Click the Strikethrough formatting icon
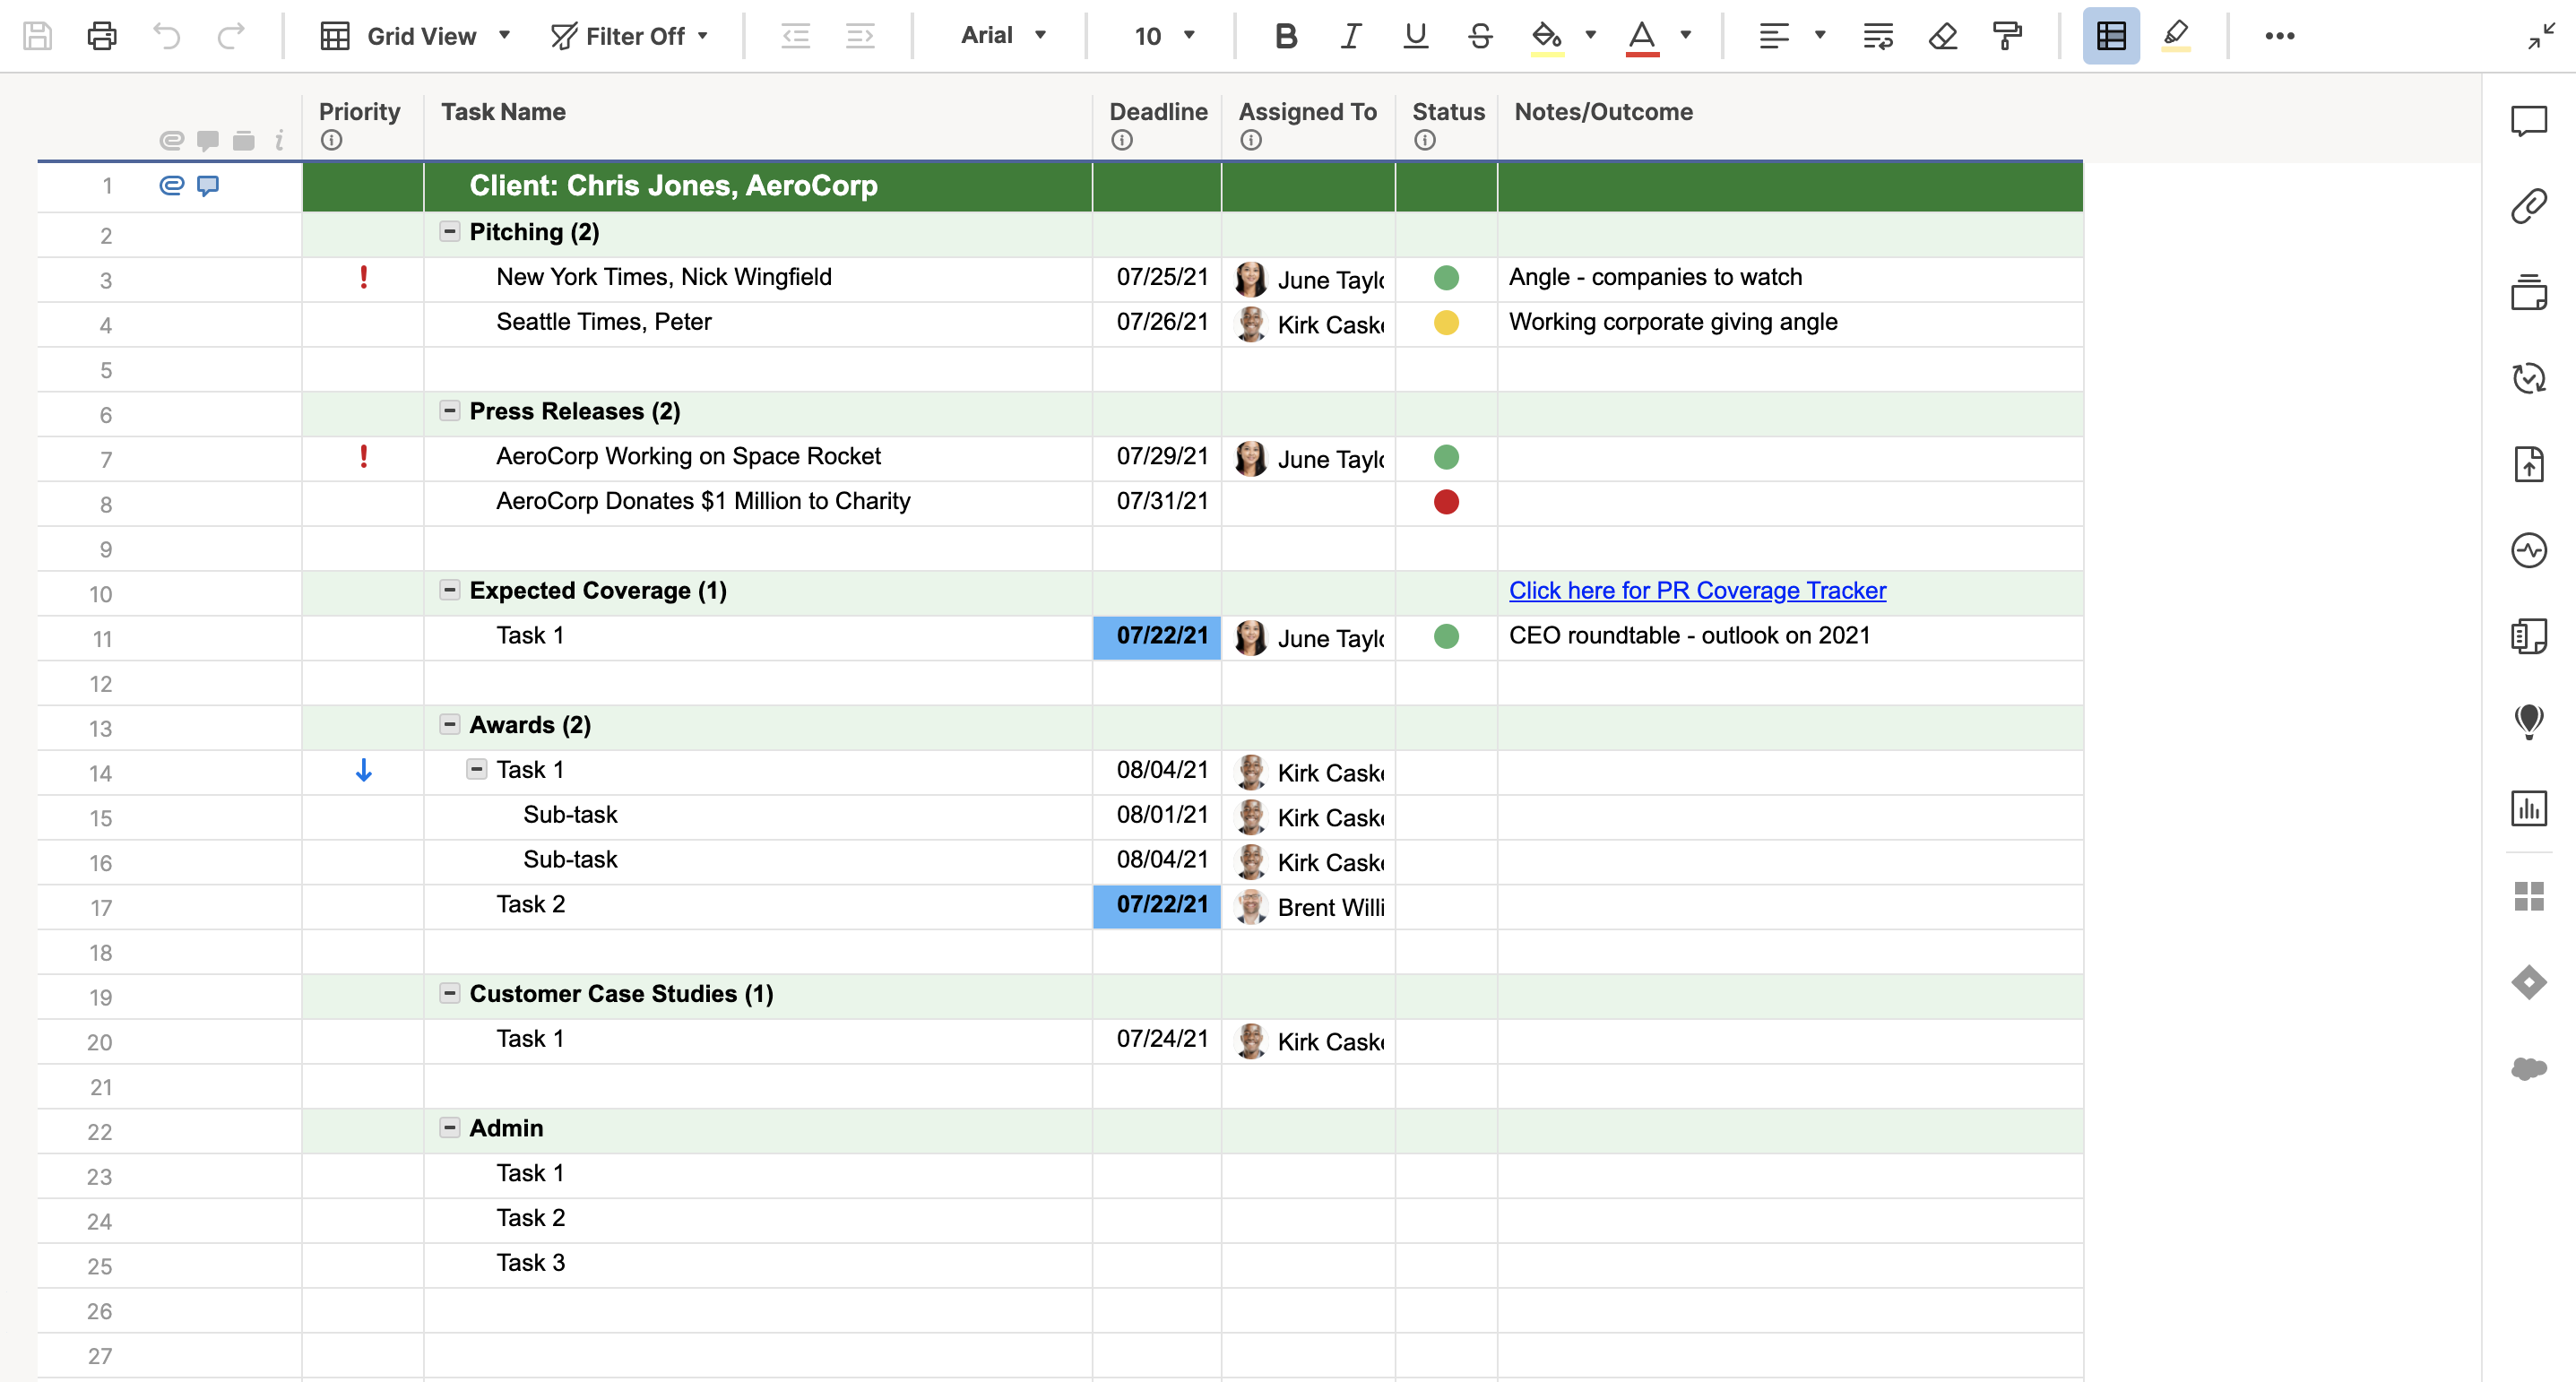 pyautogui.click(x=1480, y=36)
